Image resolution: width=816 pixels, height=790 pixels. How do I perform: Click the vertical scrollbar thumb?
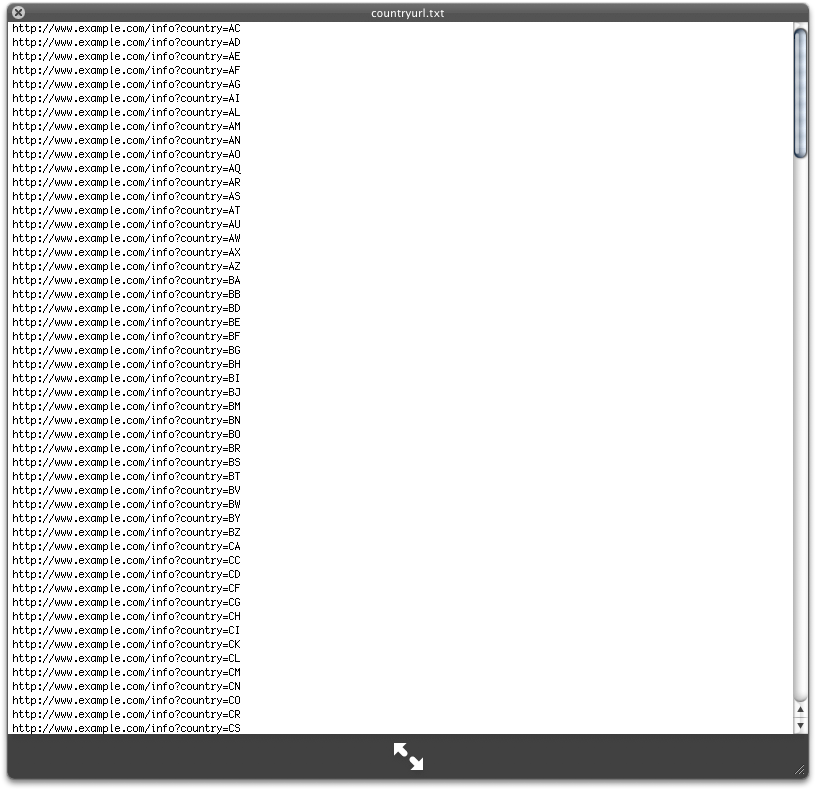pos(800,93)
